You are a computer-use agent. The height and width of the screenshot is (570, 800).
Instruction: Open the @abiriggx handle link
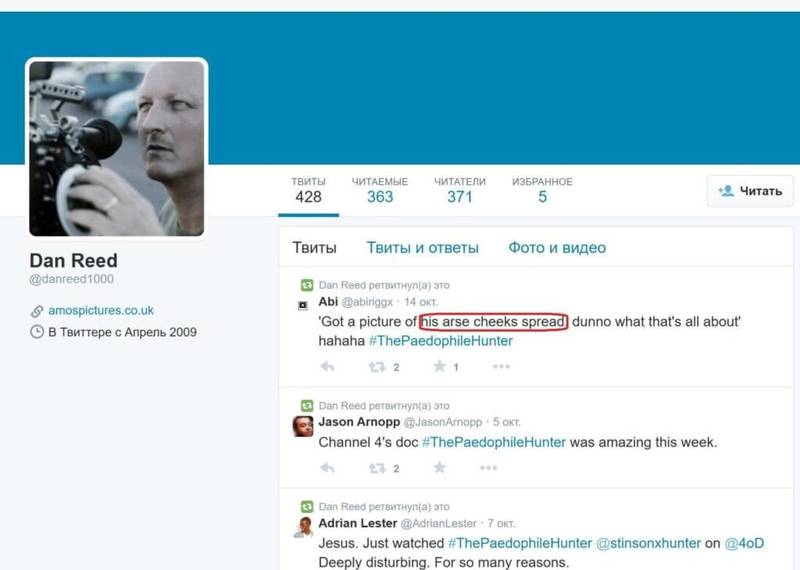click(367, 302)
